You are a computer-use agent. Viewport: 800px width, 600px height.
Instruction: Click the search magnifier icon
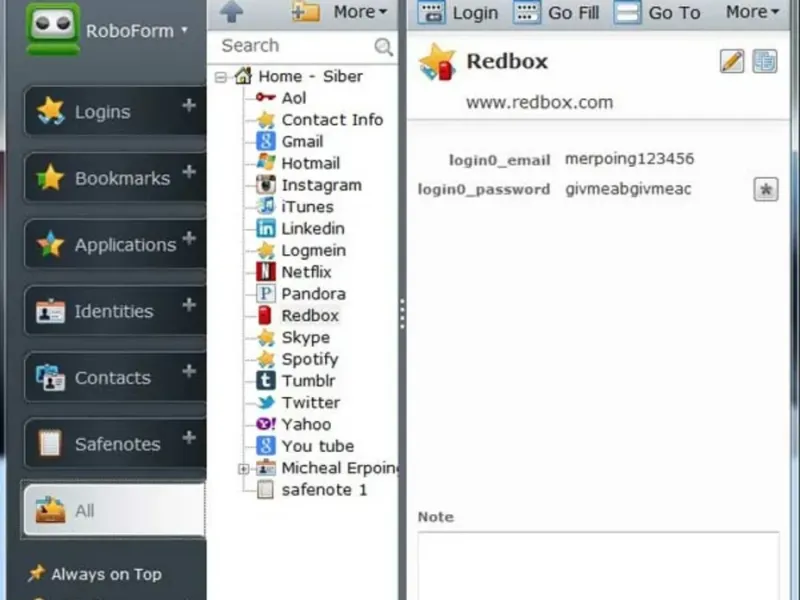click(383, 47)
